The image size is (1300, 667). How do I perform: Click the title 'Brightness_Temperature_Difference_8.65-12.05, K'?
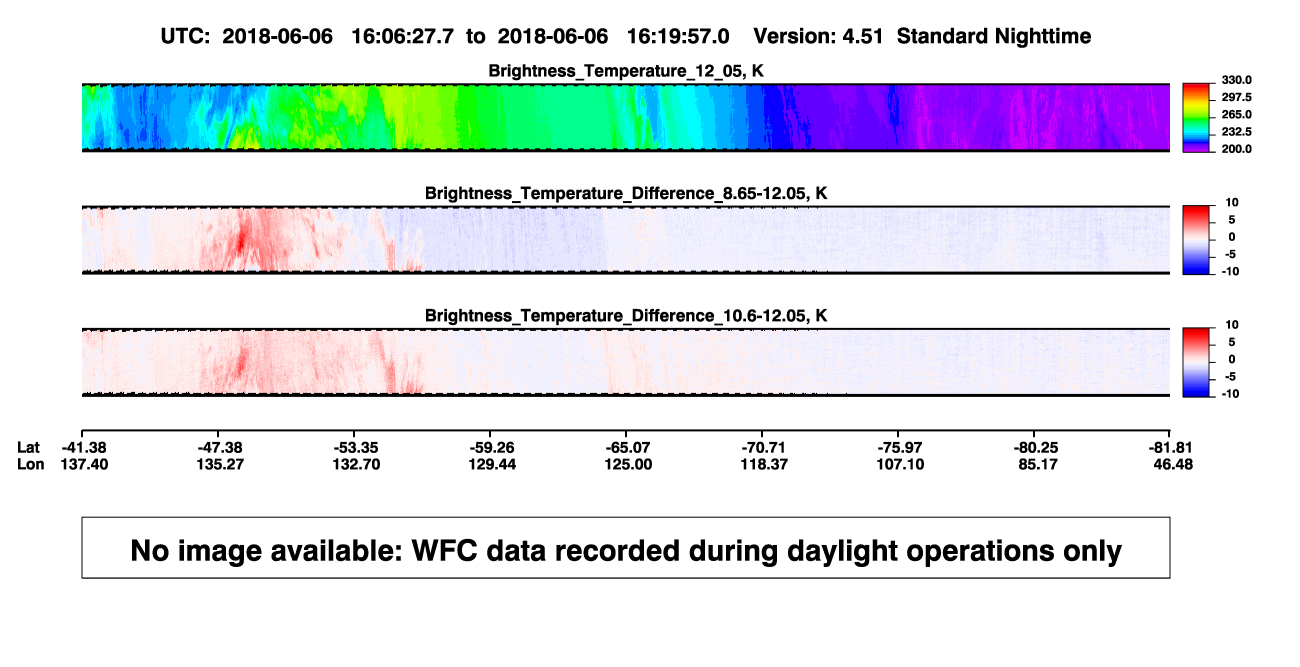[626, 193]
